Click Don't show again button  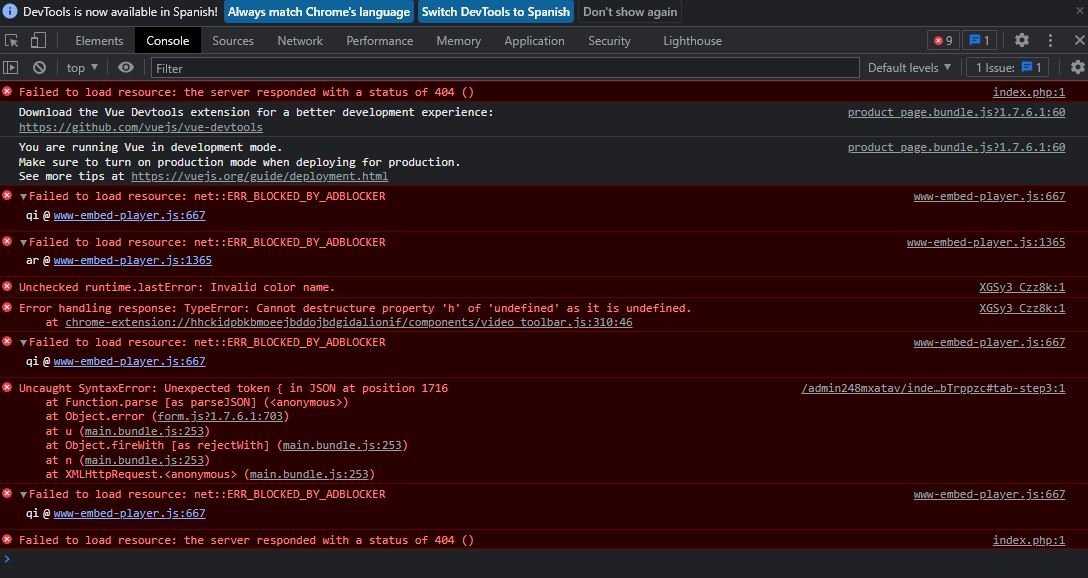tap(630, 12)
